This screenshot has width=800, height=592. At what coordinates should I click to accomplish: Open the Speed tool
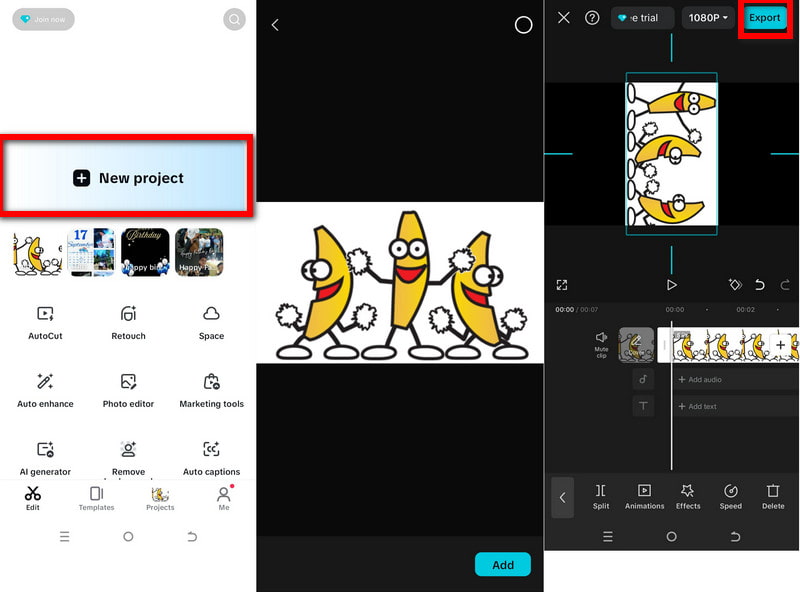pyautogui.click(x=731, y=496)
